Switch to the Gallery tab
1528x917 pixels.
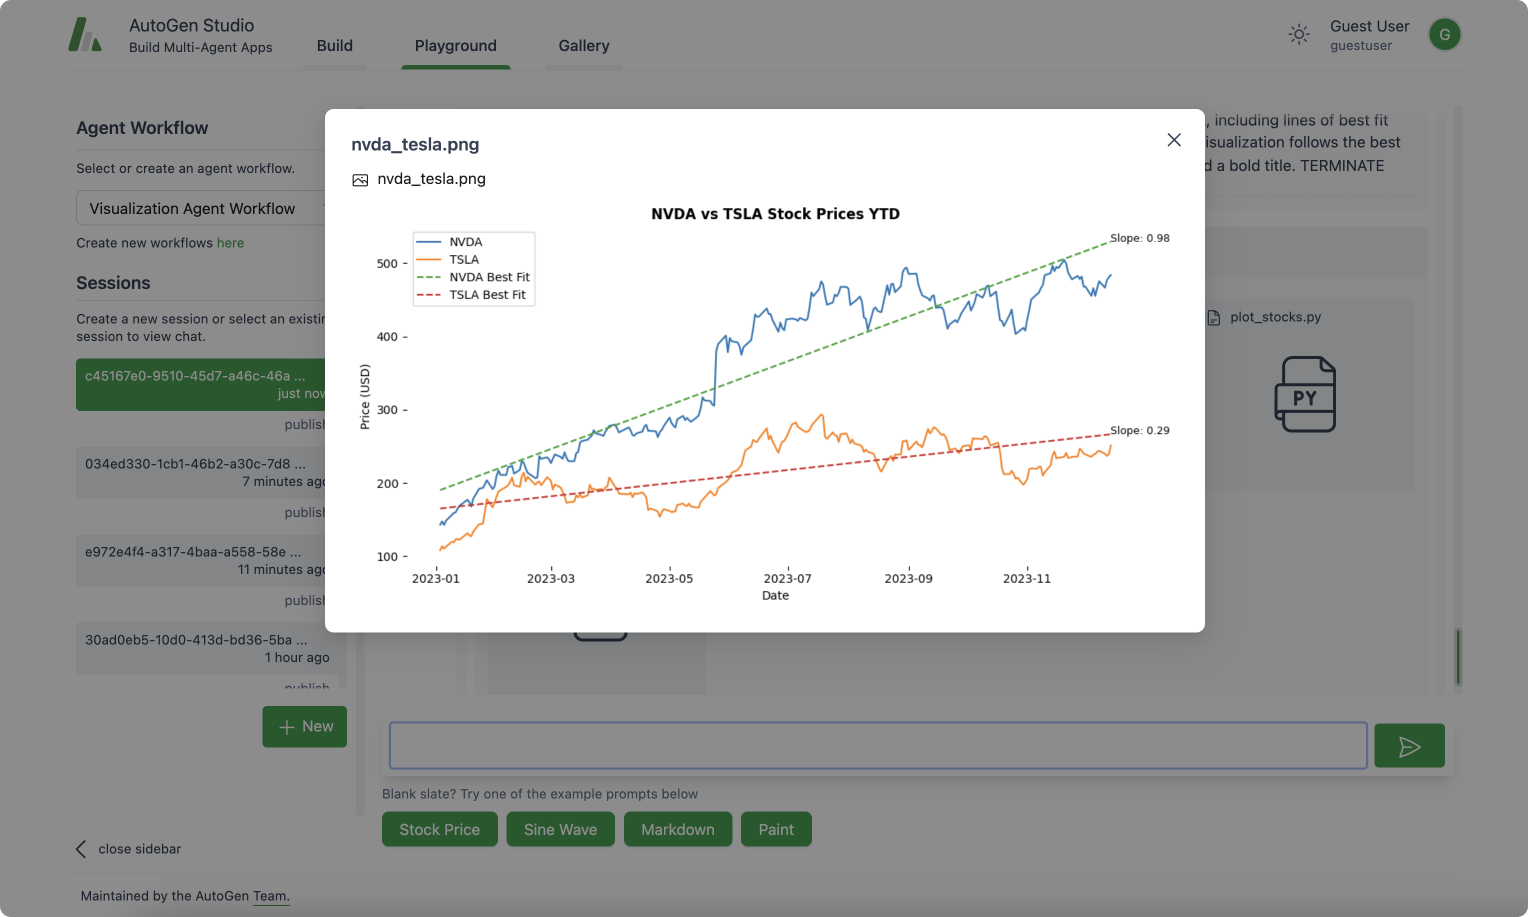[x=583, y=46]
